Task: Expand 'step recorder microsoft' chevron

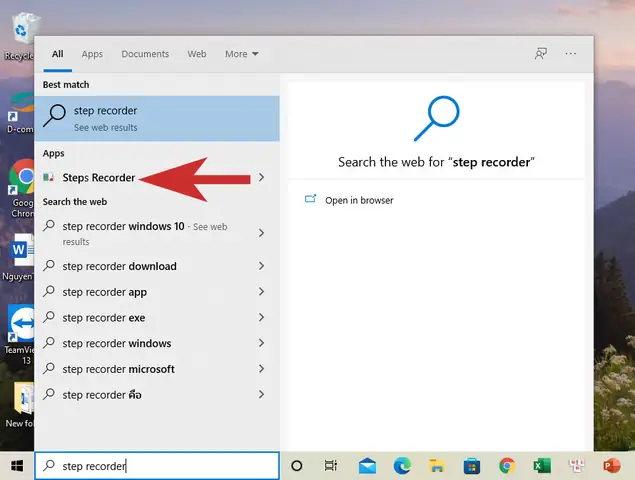Action: point(262,369)
